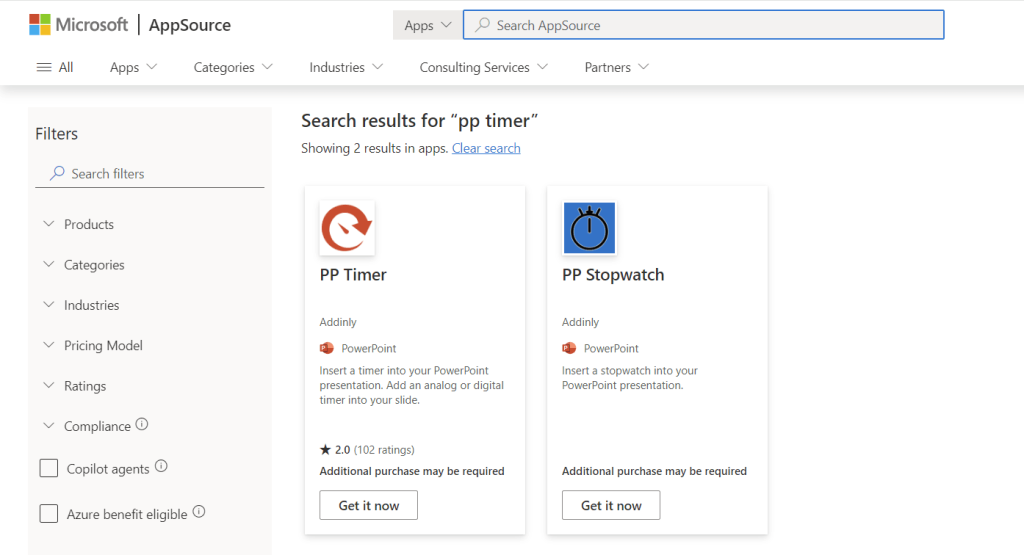Open the Consulting Services menu
This screenshot has width=1024, height=555.
point(483,67)
